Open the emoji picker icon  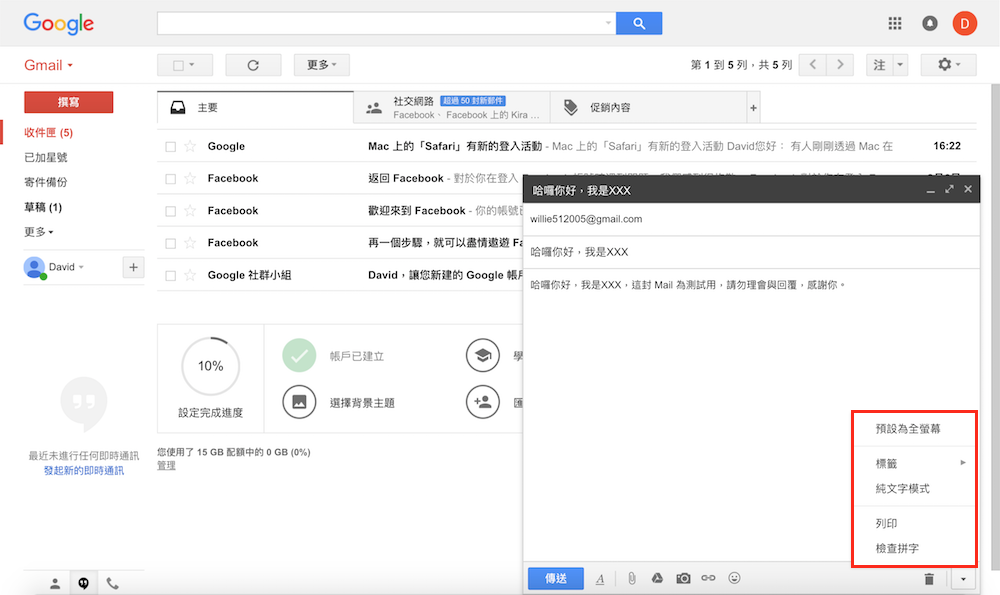coord(735,578)
